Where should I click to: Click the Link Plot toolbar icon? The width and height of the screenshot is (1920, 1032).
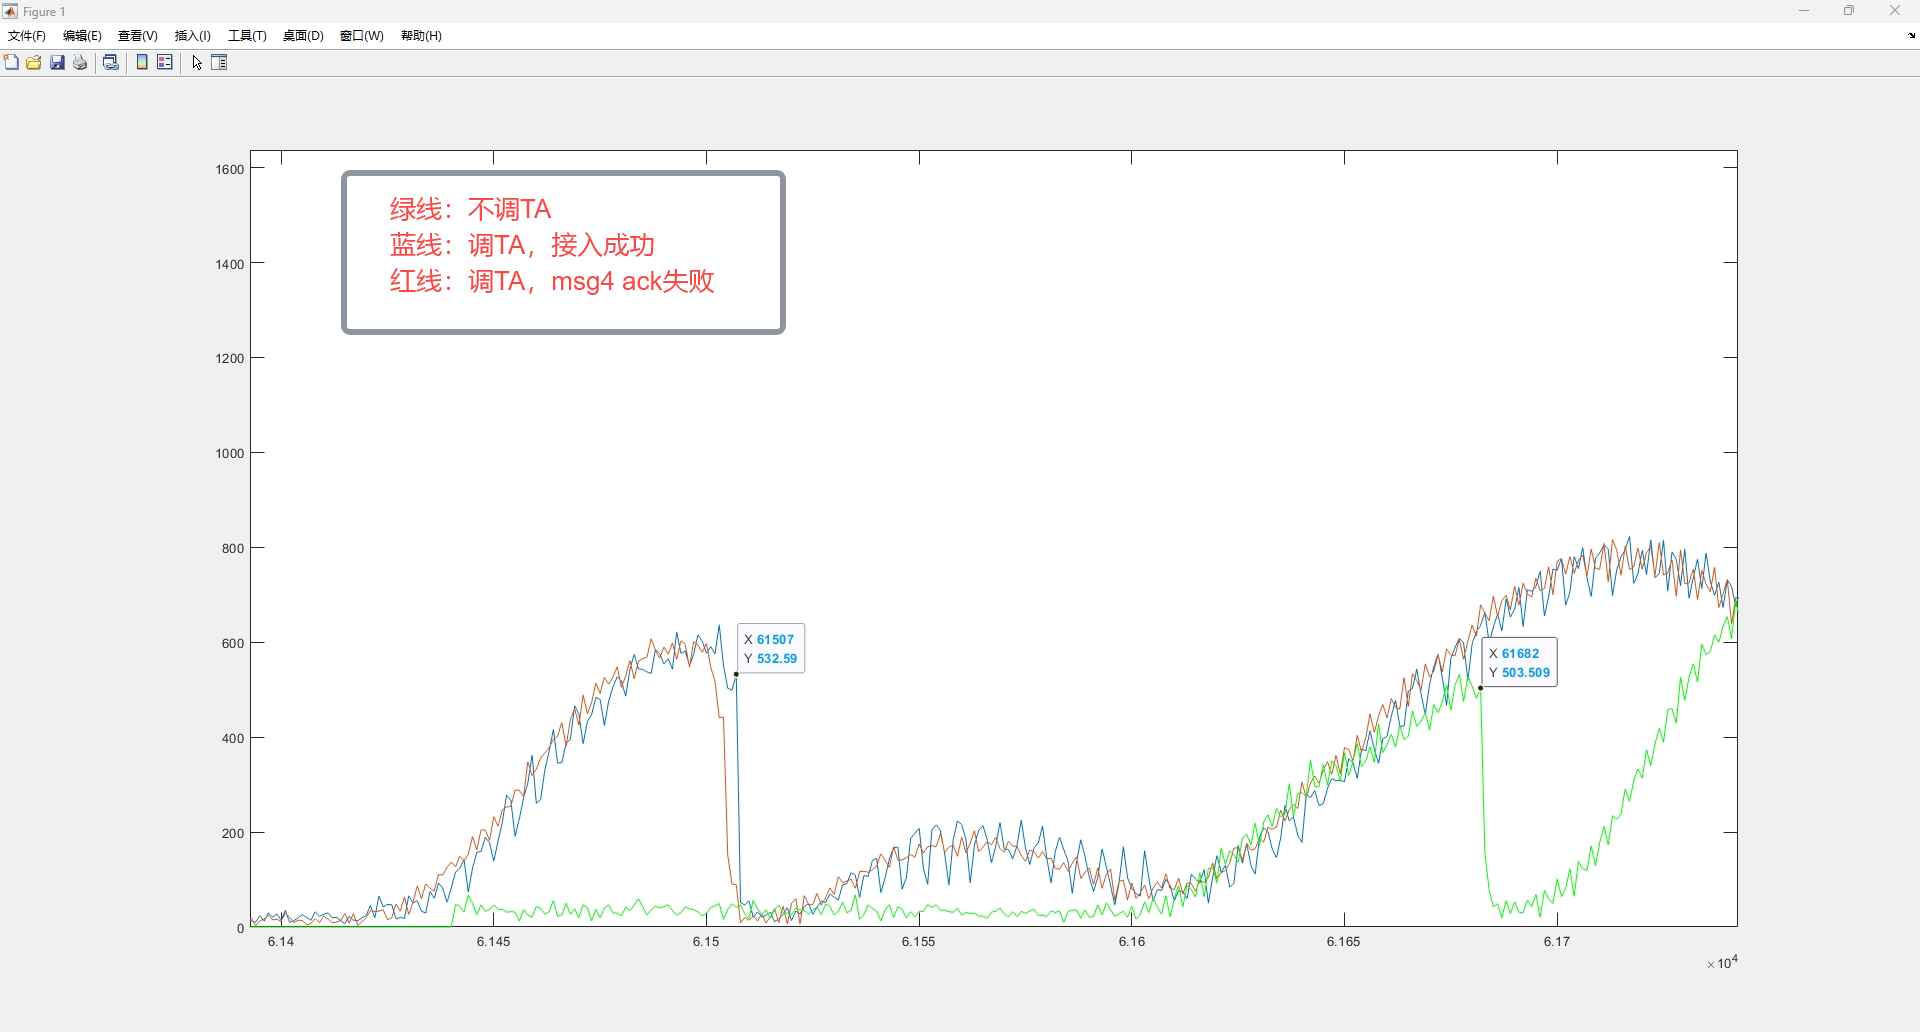tap(111, 62)
